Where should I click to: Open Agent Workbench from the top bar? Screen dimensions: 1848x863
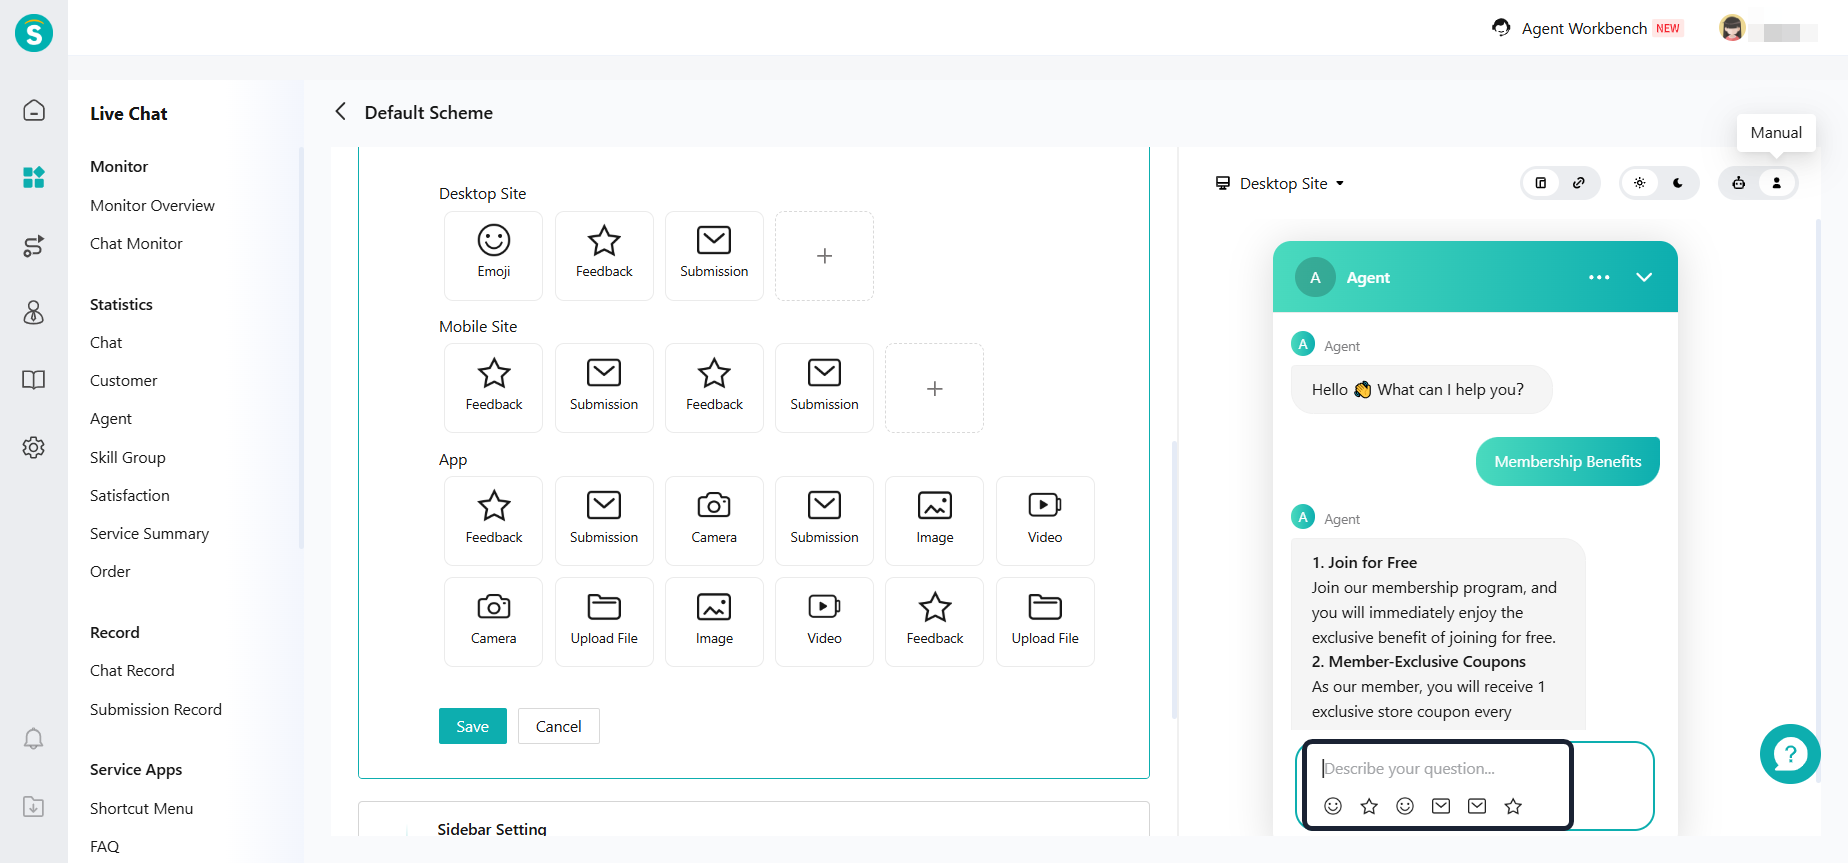(x=1584, y=28)
